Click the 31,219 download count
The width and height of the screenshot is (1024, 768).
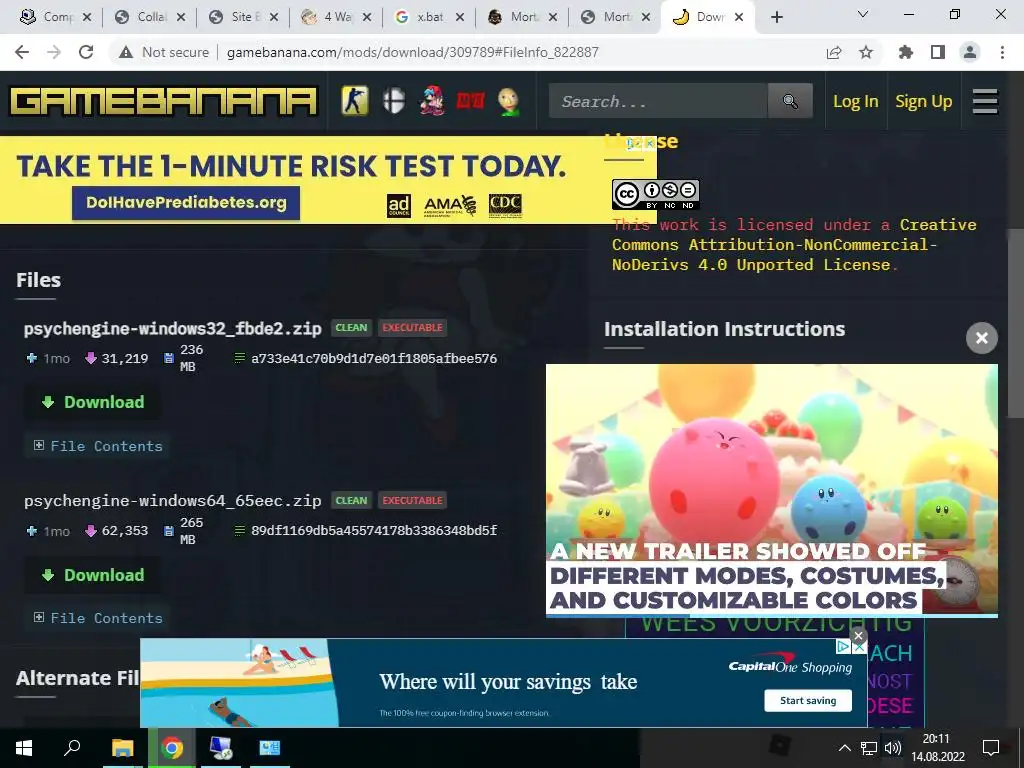pos(125,359)
